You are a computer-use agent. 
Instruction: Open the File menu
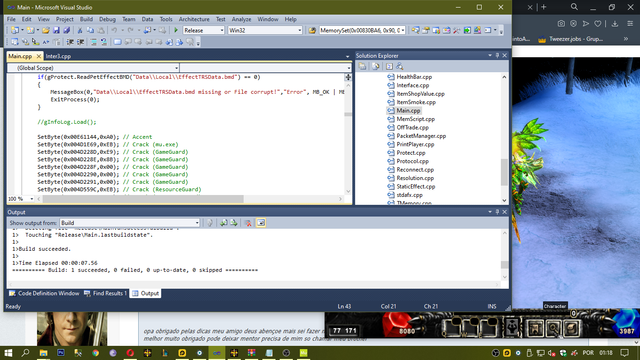[11, 19]
